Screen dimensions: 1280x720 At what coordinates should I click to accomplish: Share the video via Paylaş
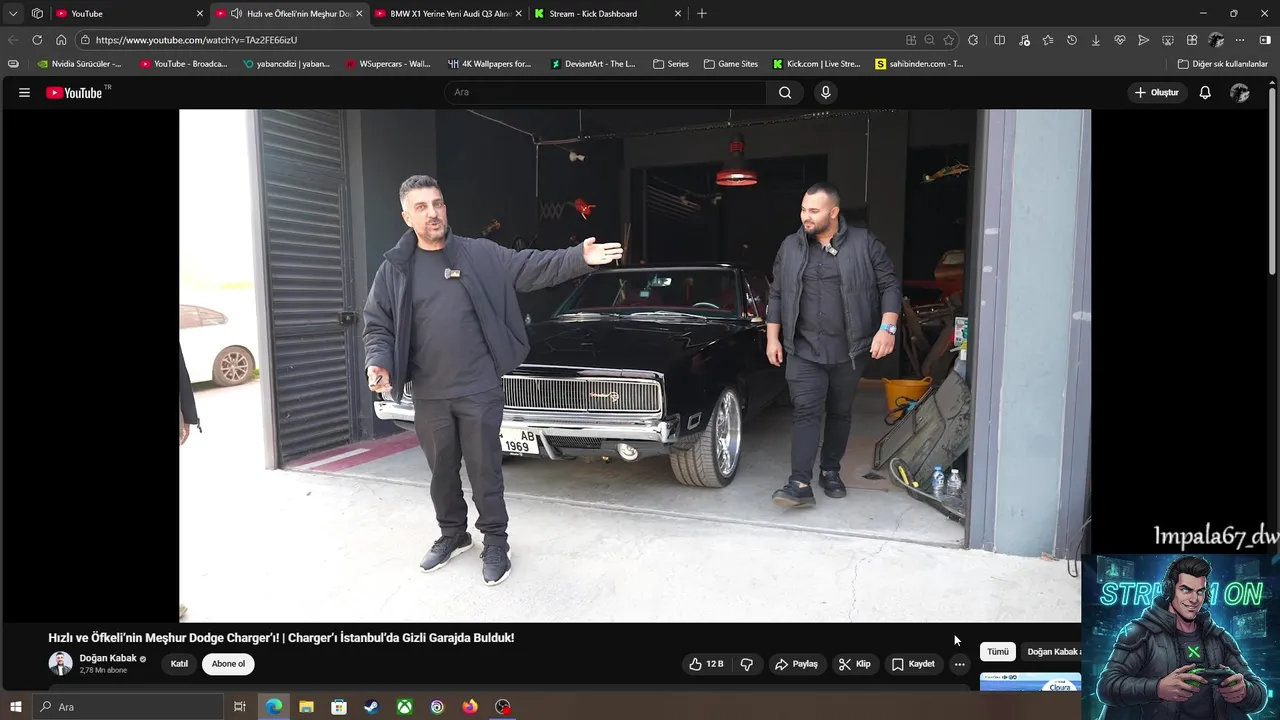796,664
